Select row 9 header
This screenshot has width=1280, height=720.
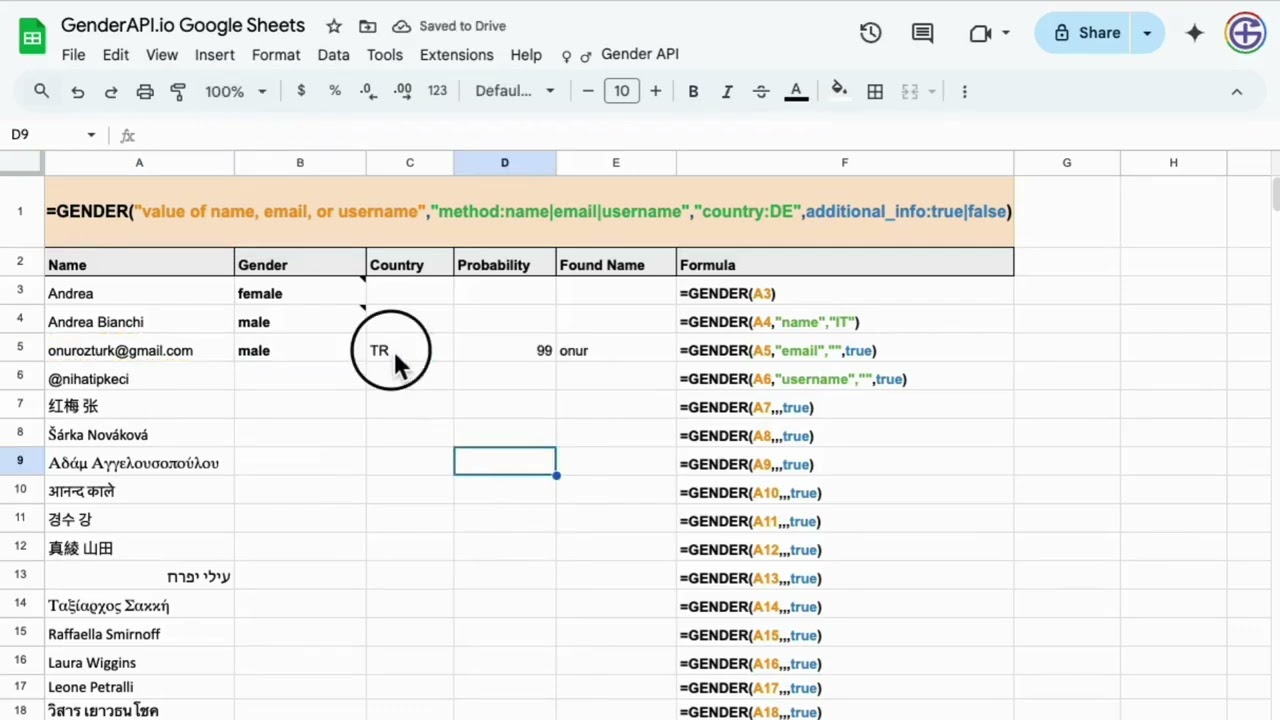20,461
